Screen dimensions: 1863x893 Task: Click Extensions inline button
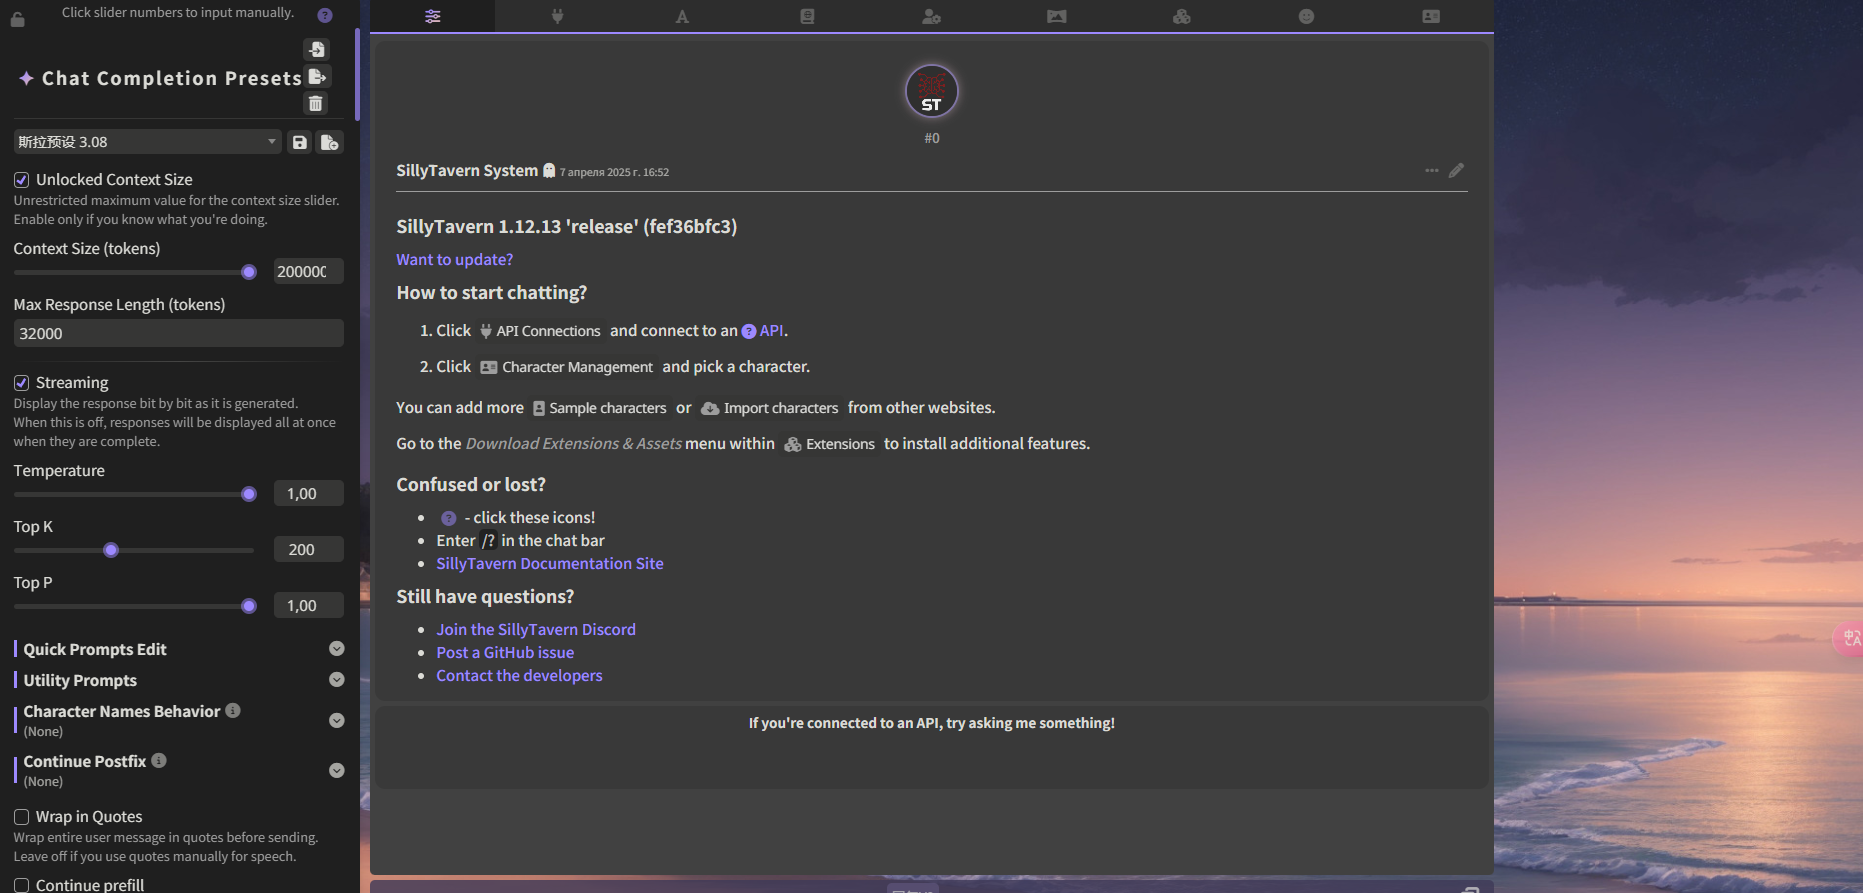point(830,444)
